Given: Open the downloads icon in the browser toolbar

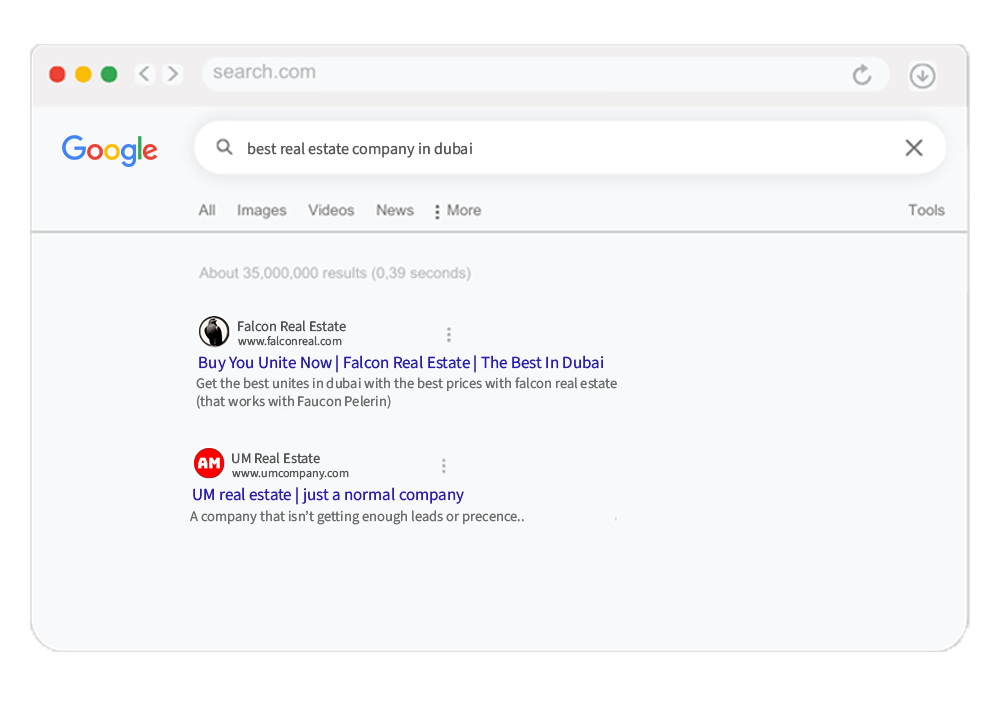Looking at the screenshot, I should (922, 76).
